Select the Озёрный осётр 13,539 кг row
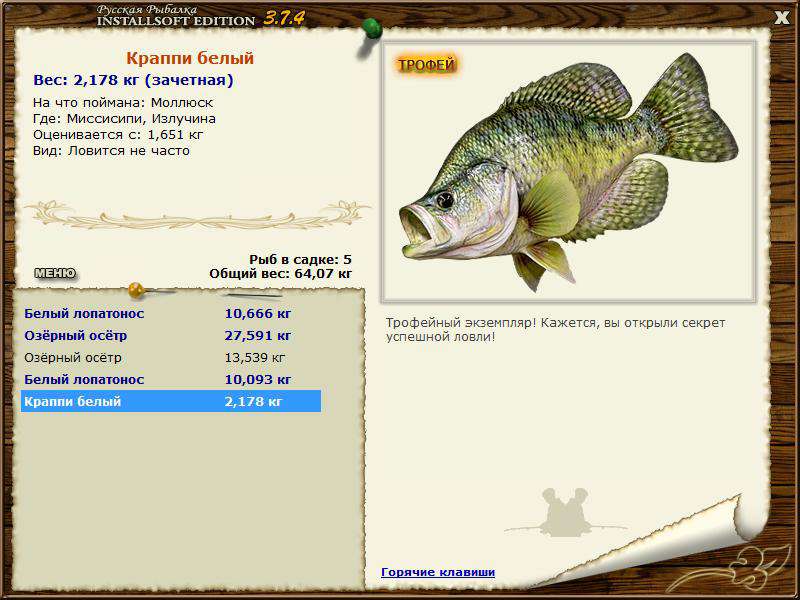800x600 pixels. tap(171, 358)
